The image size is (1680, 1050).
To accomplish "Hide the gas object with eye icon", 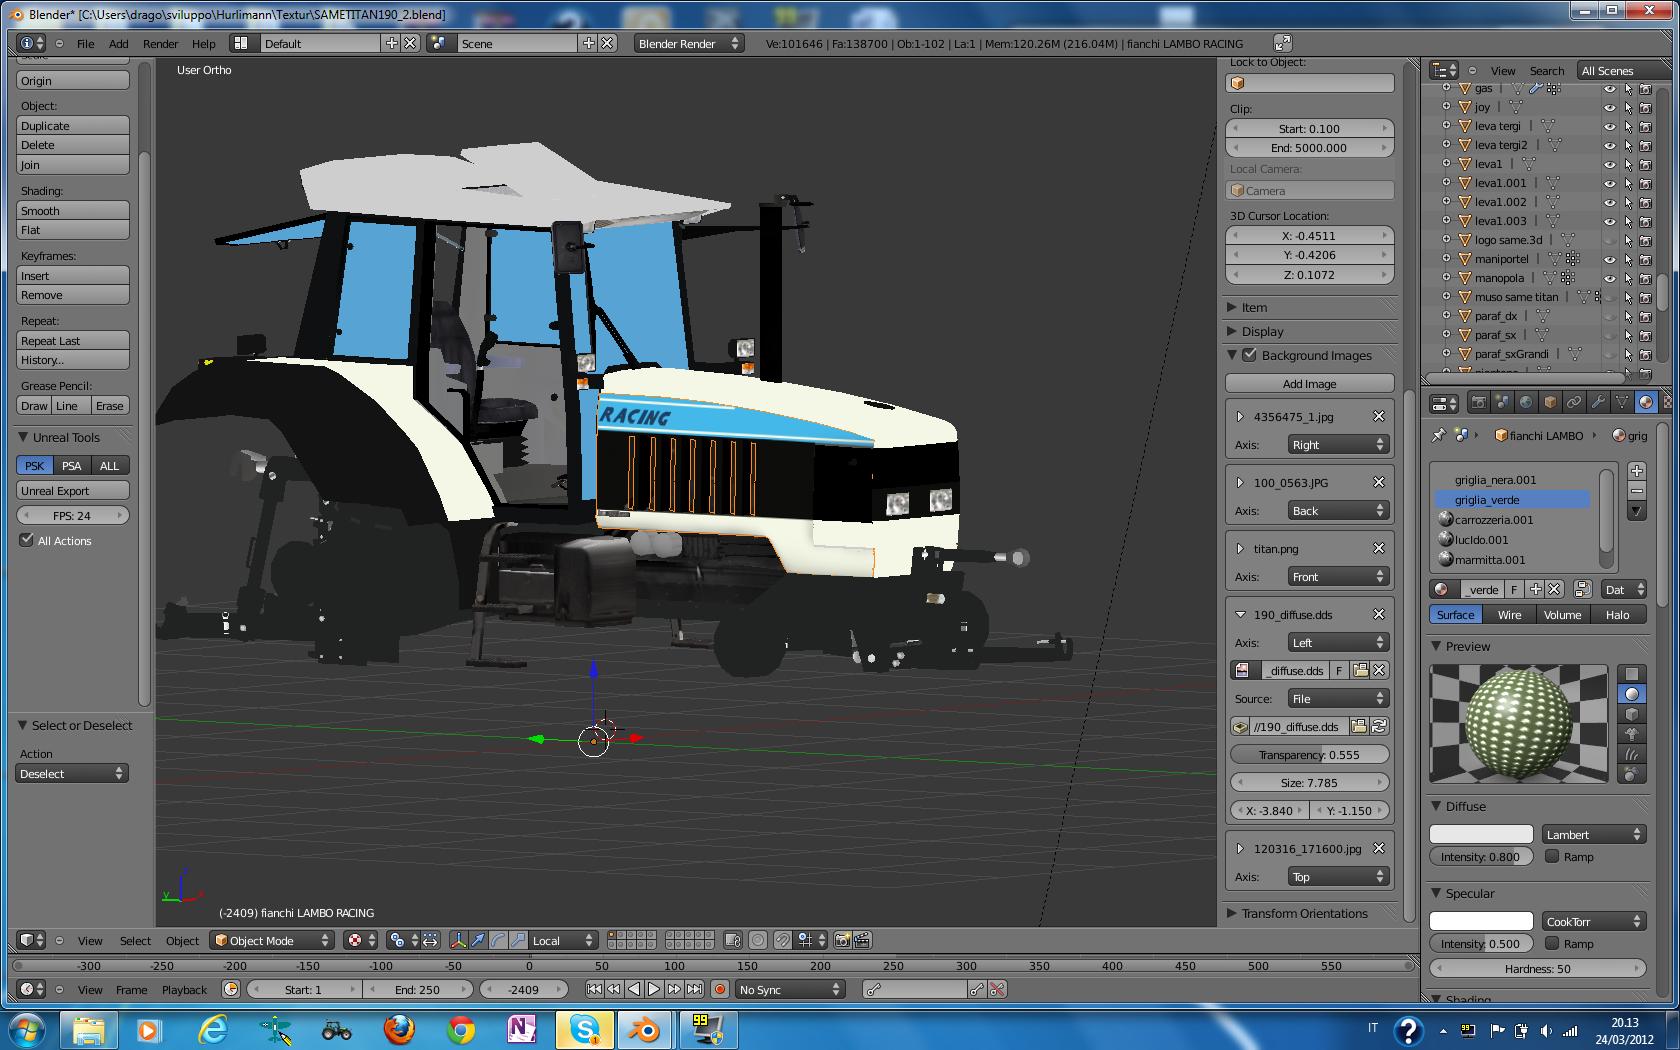I will coord(1610,88).
